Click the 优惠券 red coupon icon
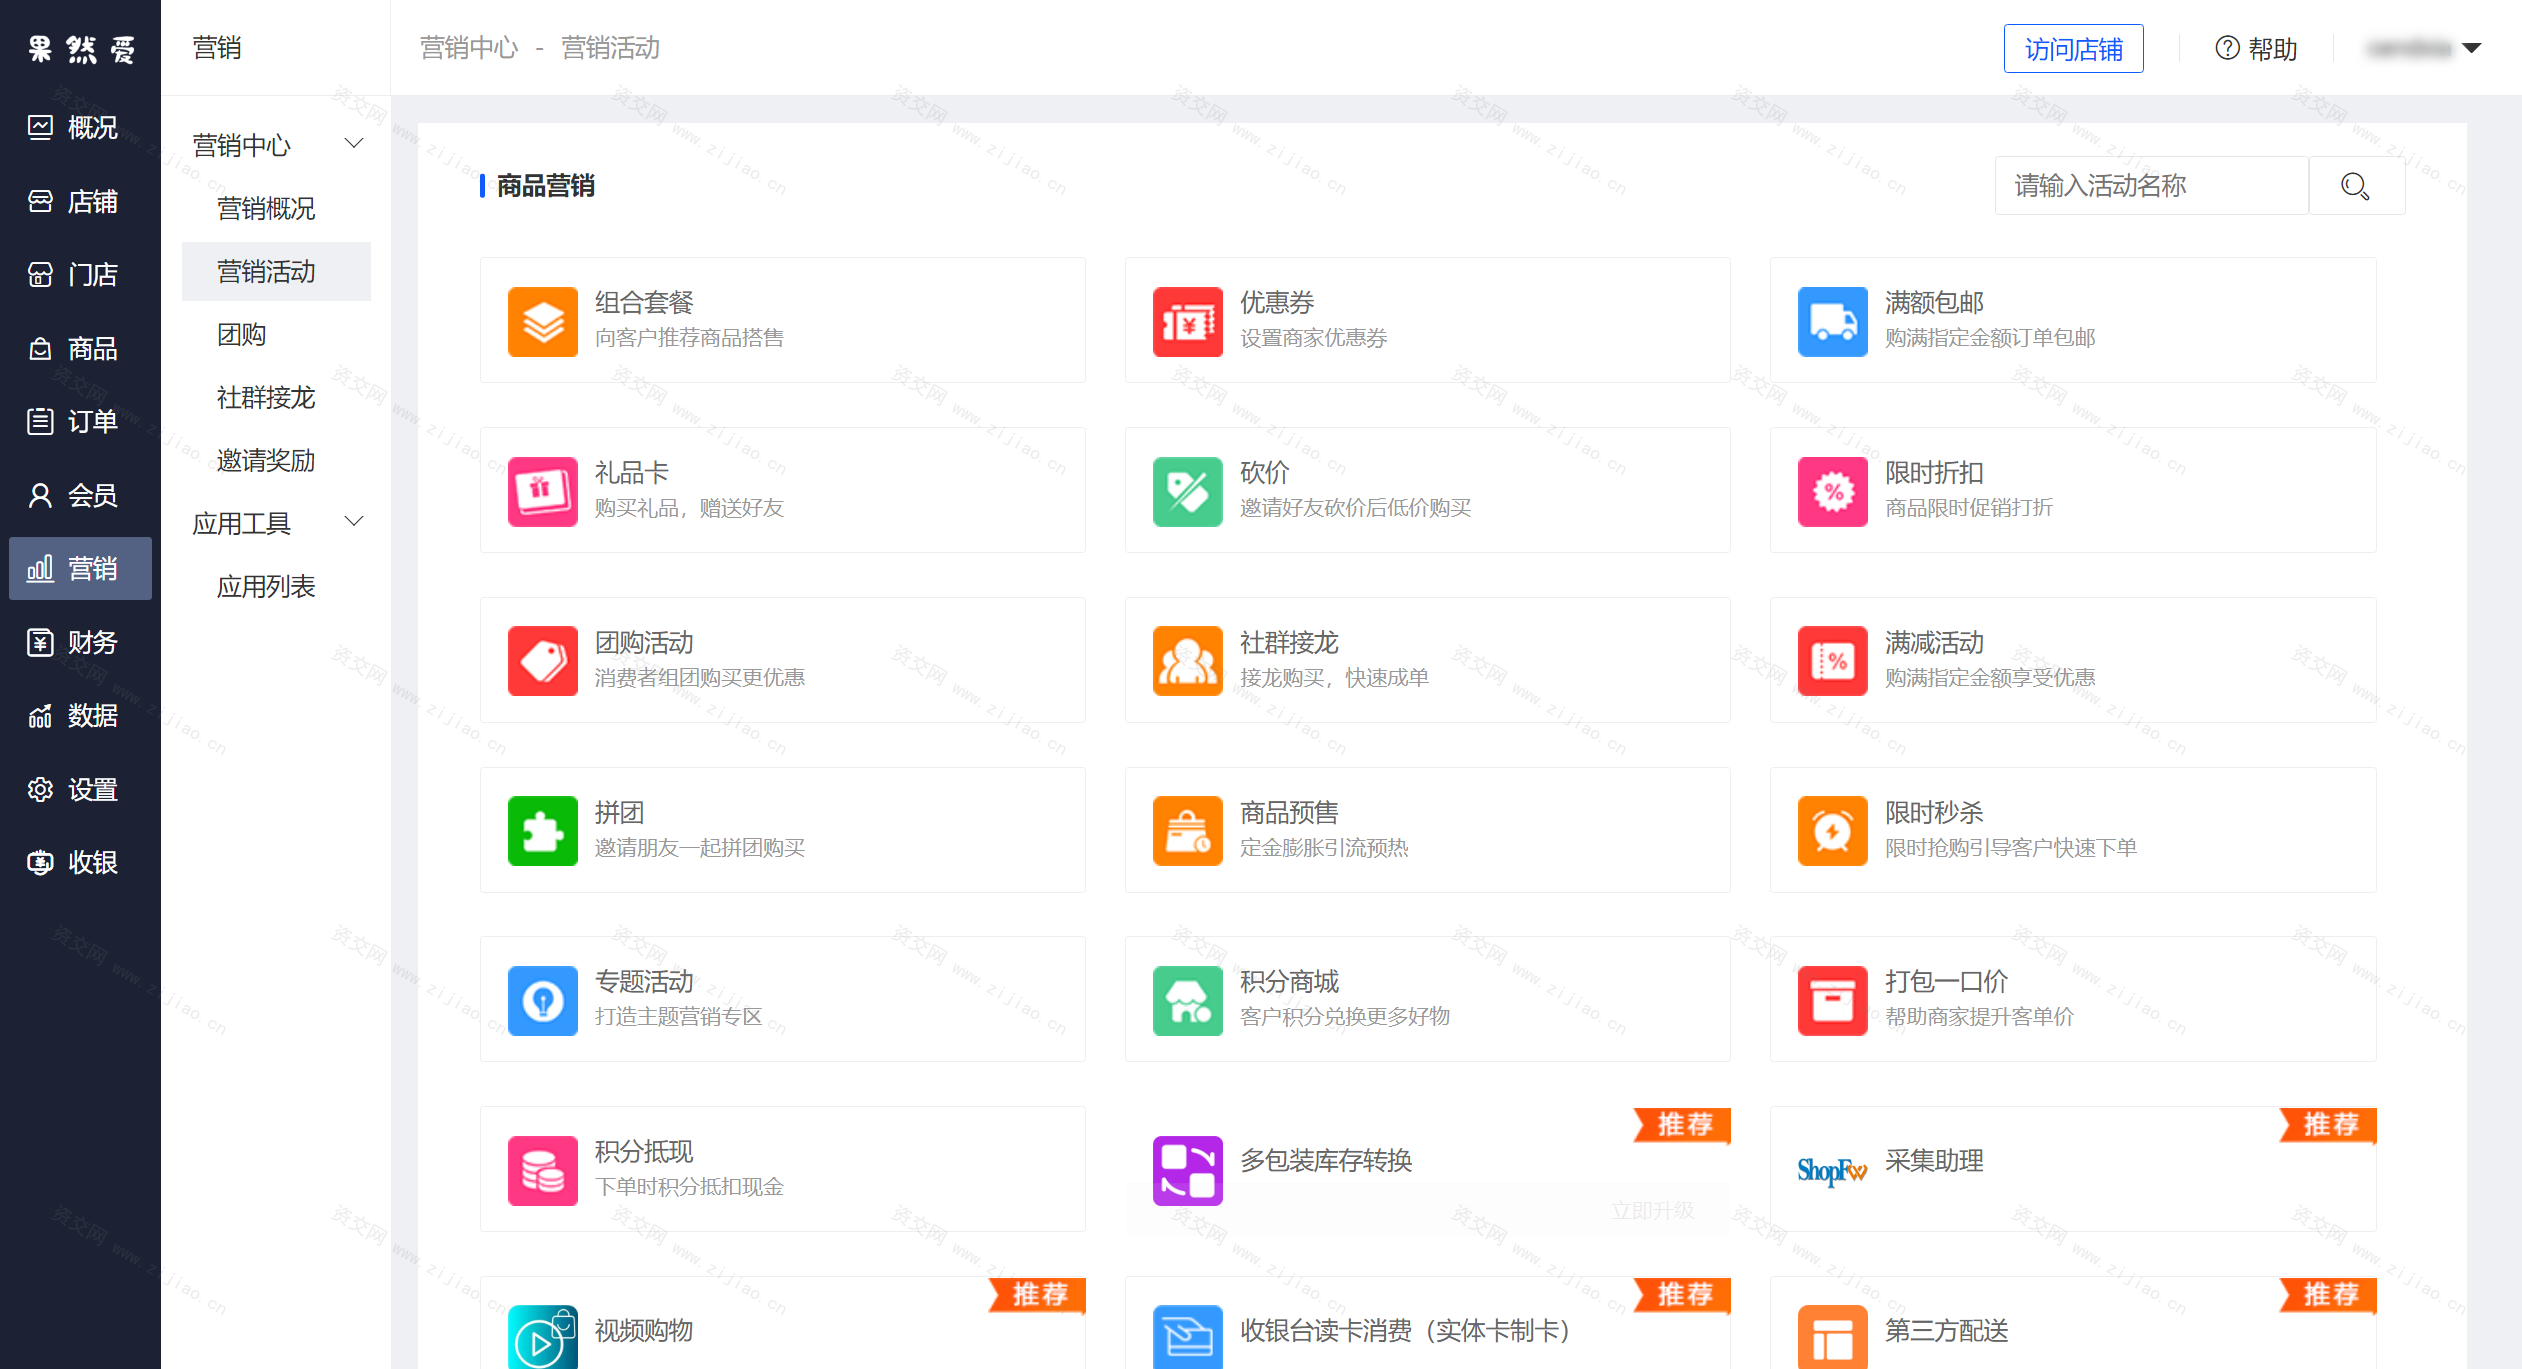The width and height of the screenshot is (2522, 1369). 1187,322
